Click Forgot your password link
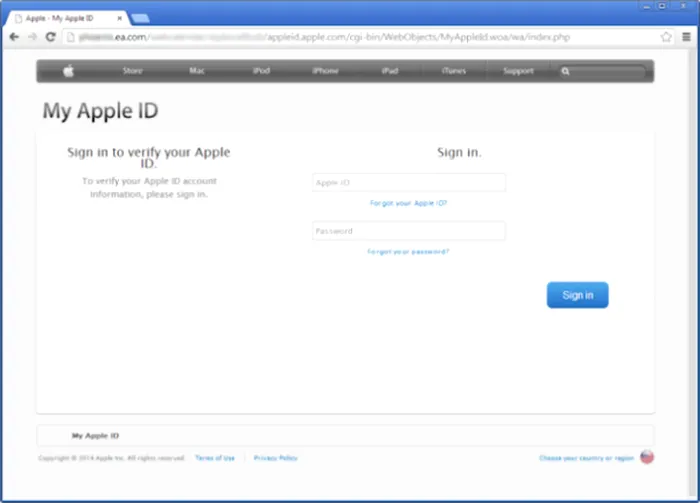 (408, 252)
